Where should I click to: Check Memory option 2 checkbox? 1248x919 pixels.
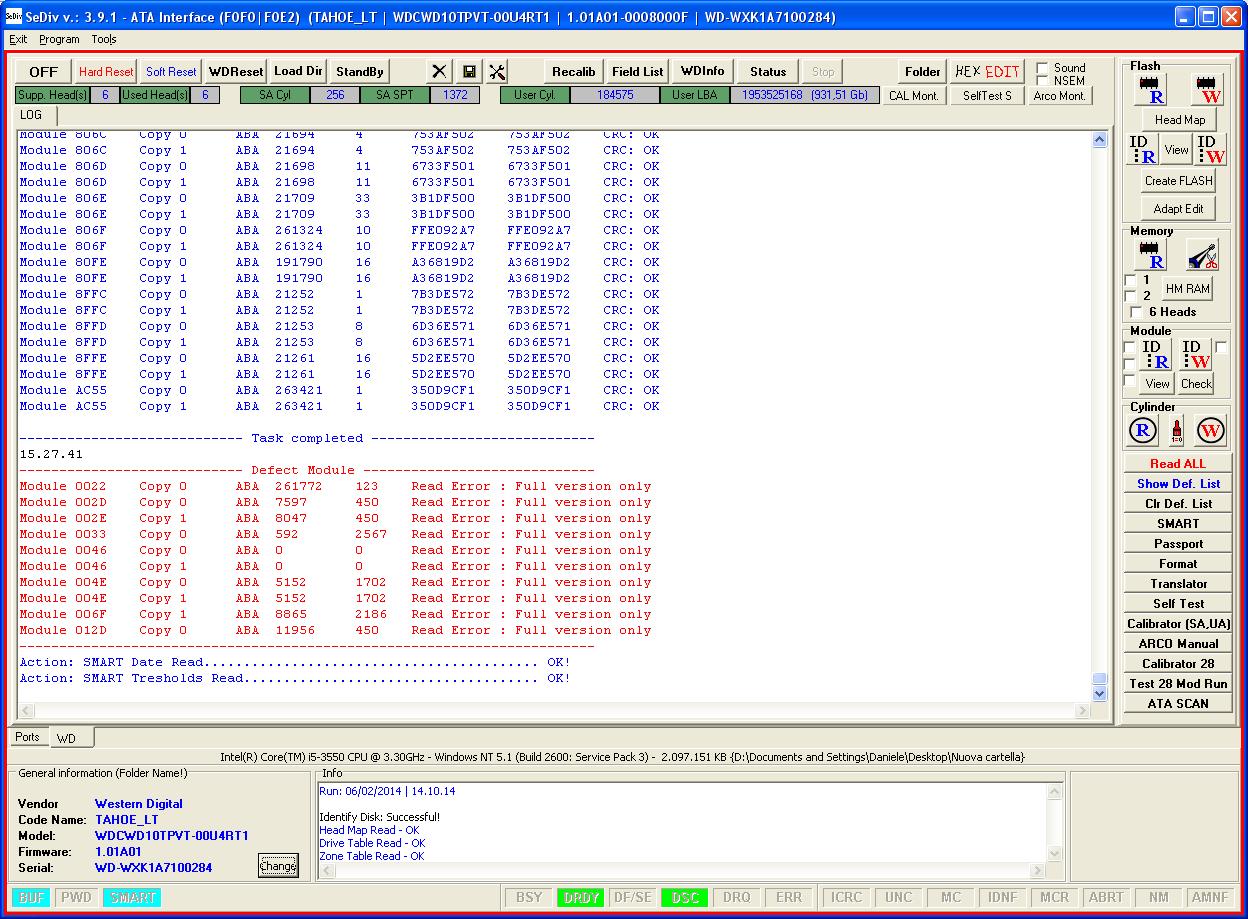[1130, 296]
